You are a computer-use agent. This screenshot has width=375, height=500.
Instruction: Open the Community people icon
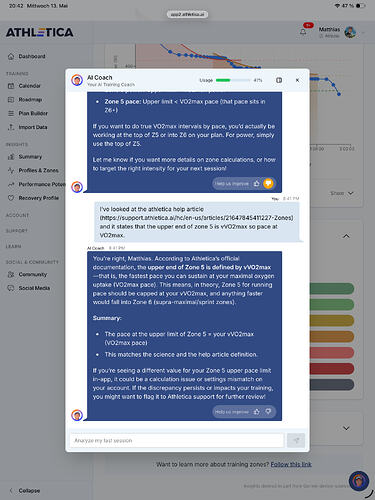pos(11,274)
